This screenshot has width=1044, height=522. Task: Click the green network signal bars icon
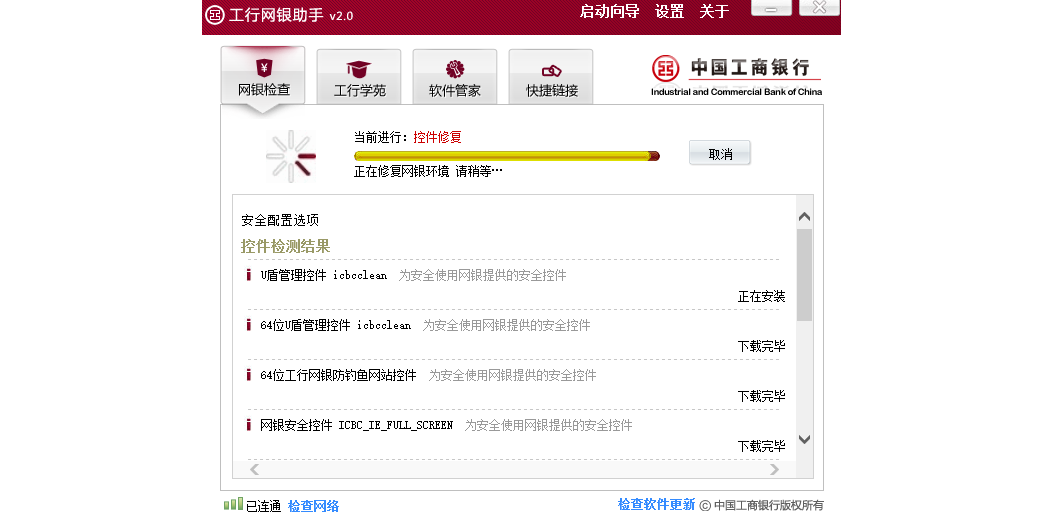pyautogui.click(x=233, y=504)
